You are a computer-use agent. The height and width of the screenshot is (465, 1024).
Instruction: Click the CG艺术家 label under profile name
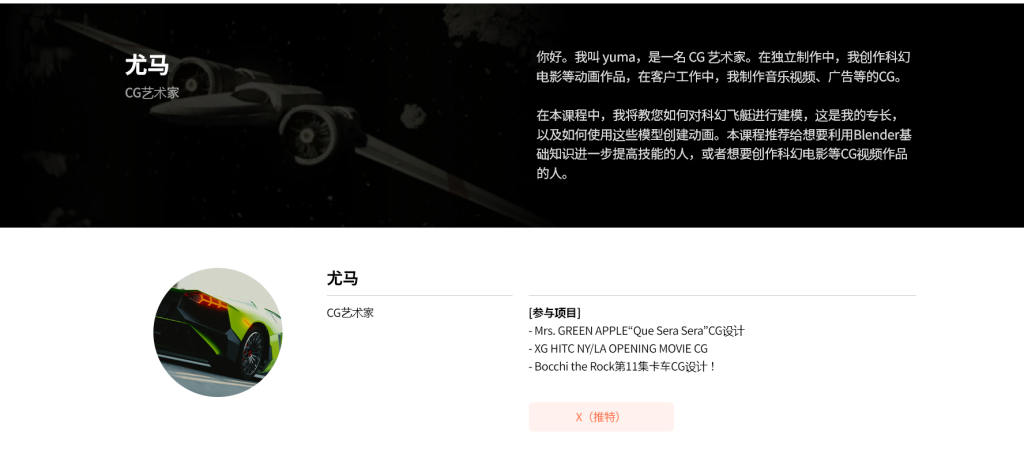click(x=350, y=313)
